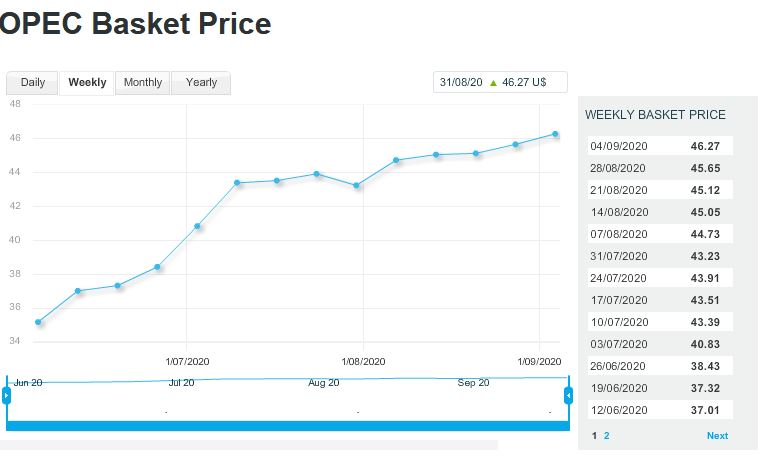
Task: Switch to the Daily tab
Action: [32, 83]
